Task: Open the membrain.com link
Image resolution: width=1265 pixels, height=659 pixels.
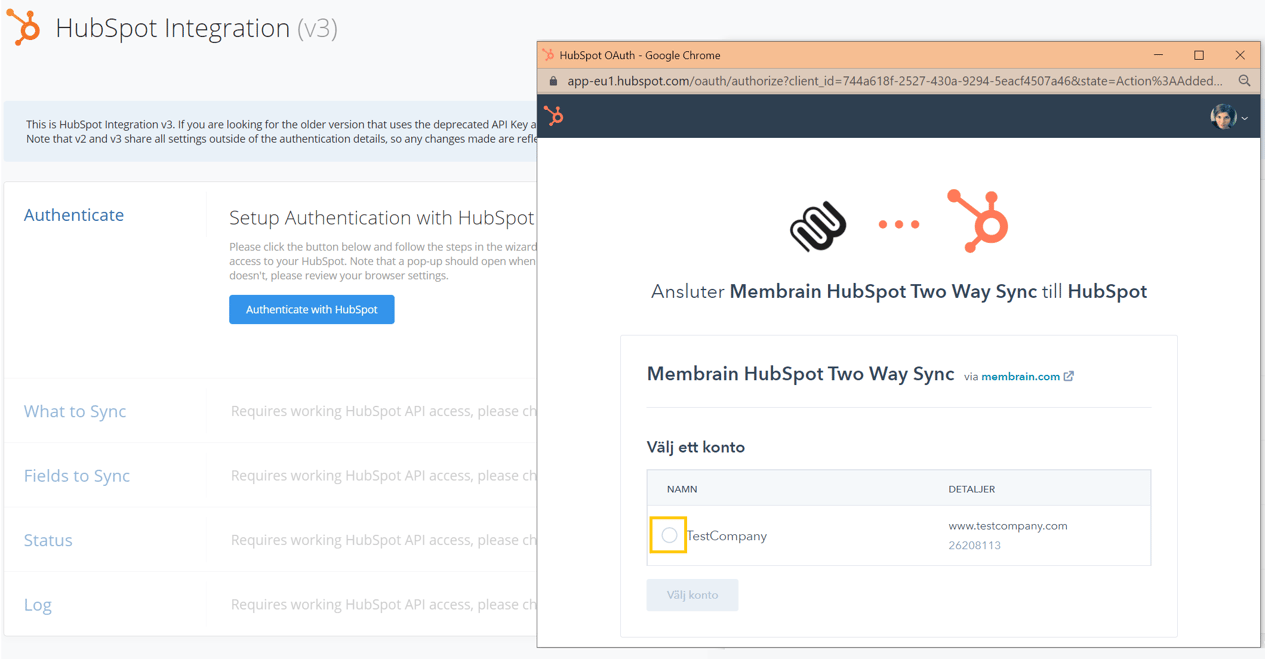Action: tap(1020, 377)
